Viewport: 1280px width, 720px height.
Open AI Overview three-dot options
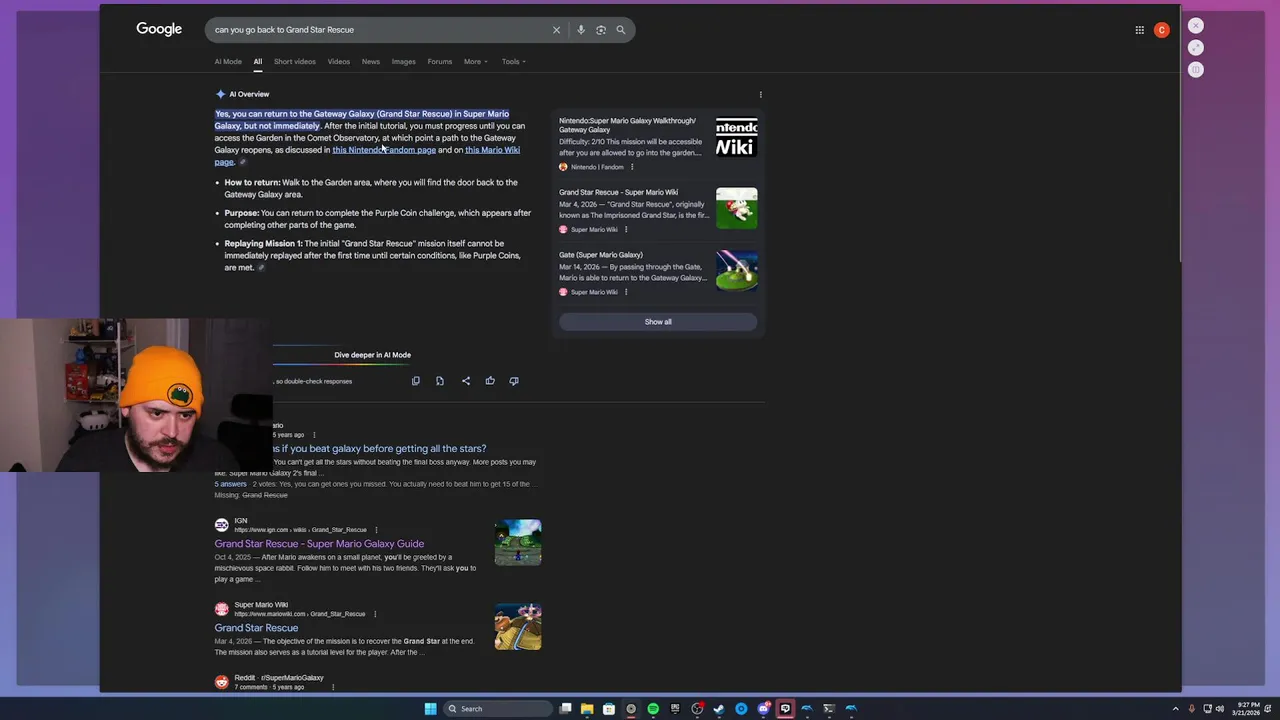tap(760, 95)
